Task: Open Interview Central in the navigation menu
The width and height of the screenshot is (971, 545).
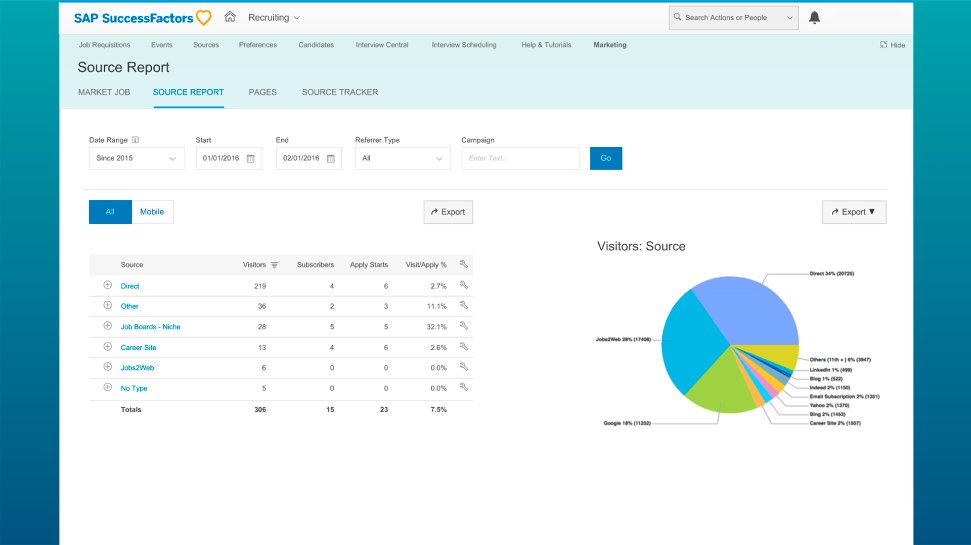Action: 383,45
